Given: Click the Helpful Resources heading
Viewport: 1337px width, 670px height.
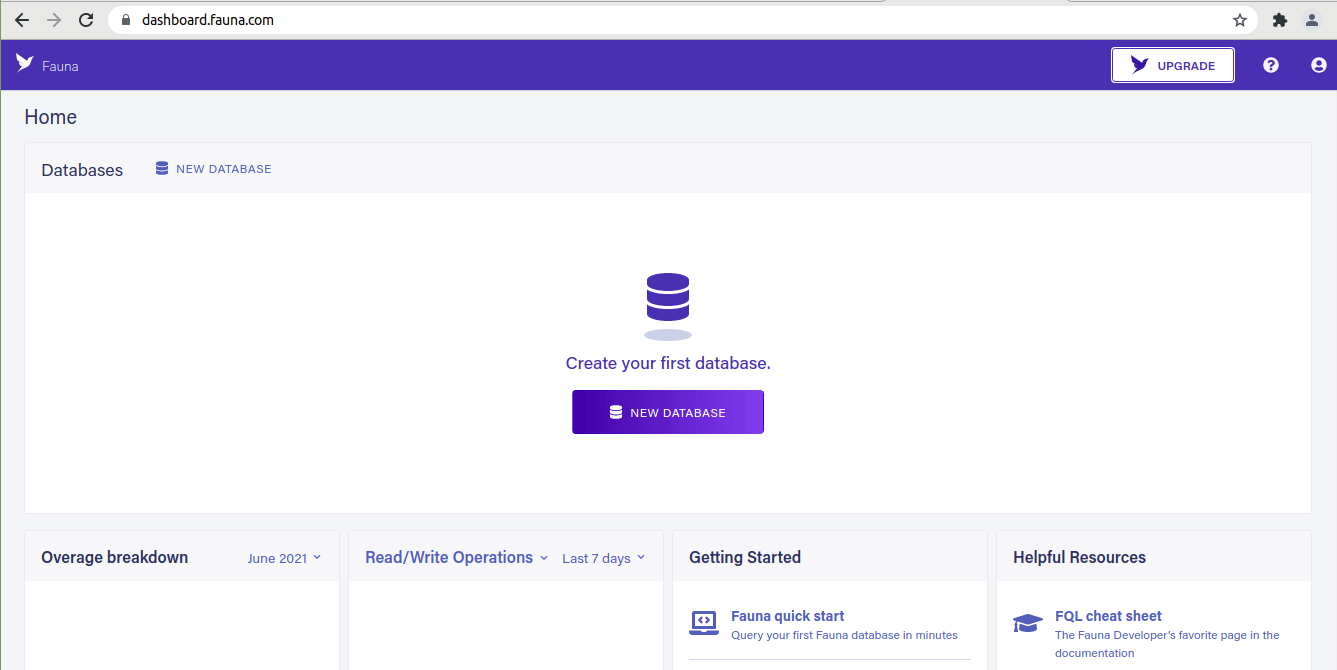Looking at the screenshot, I should [x=1080, y=558].
